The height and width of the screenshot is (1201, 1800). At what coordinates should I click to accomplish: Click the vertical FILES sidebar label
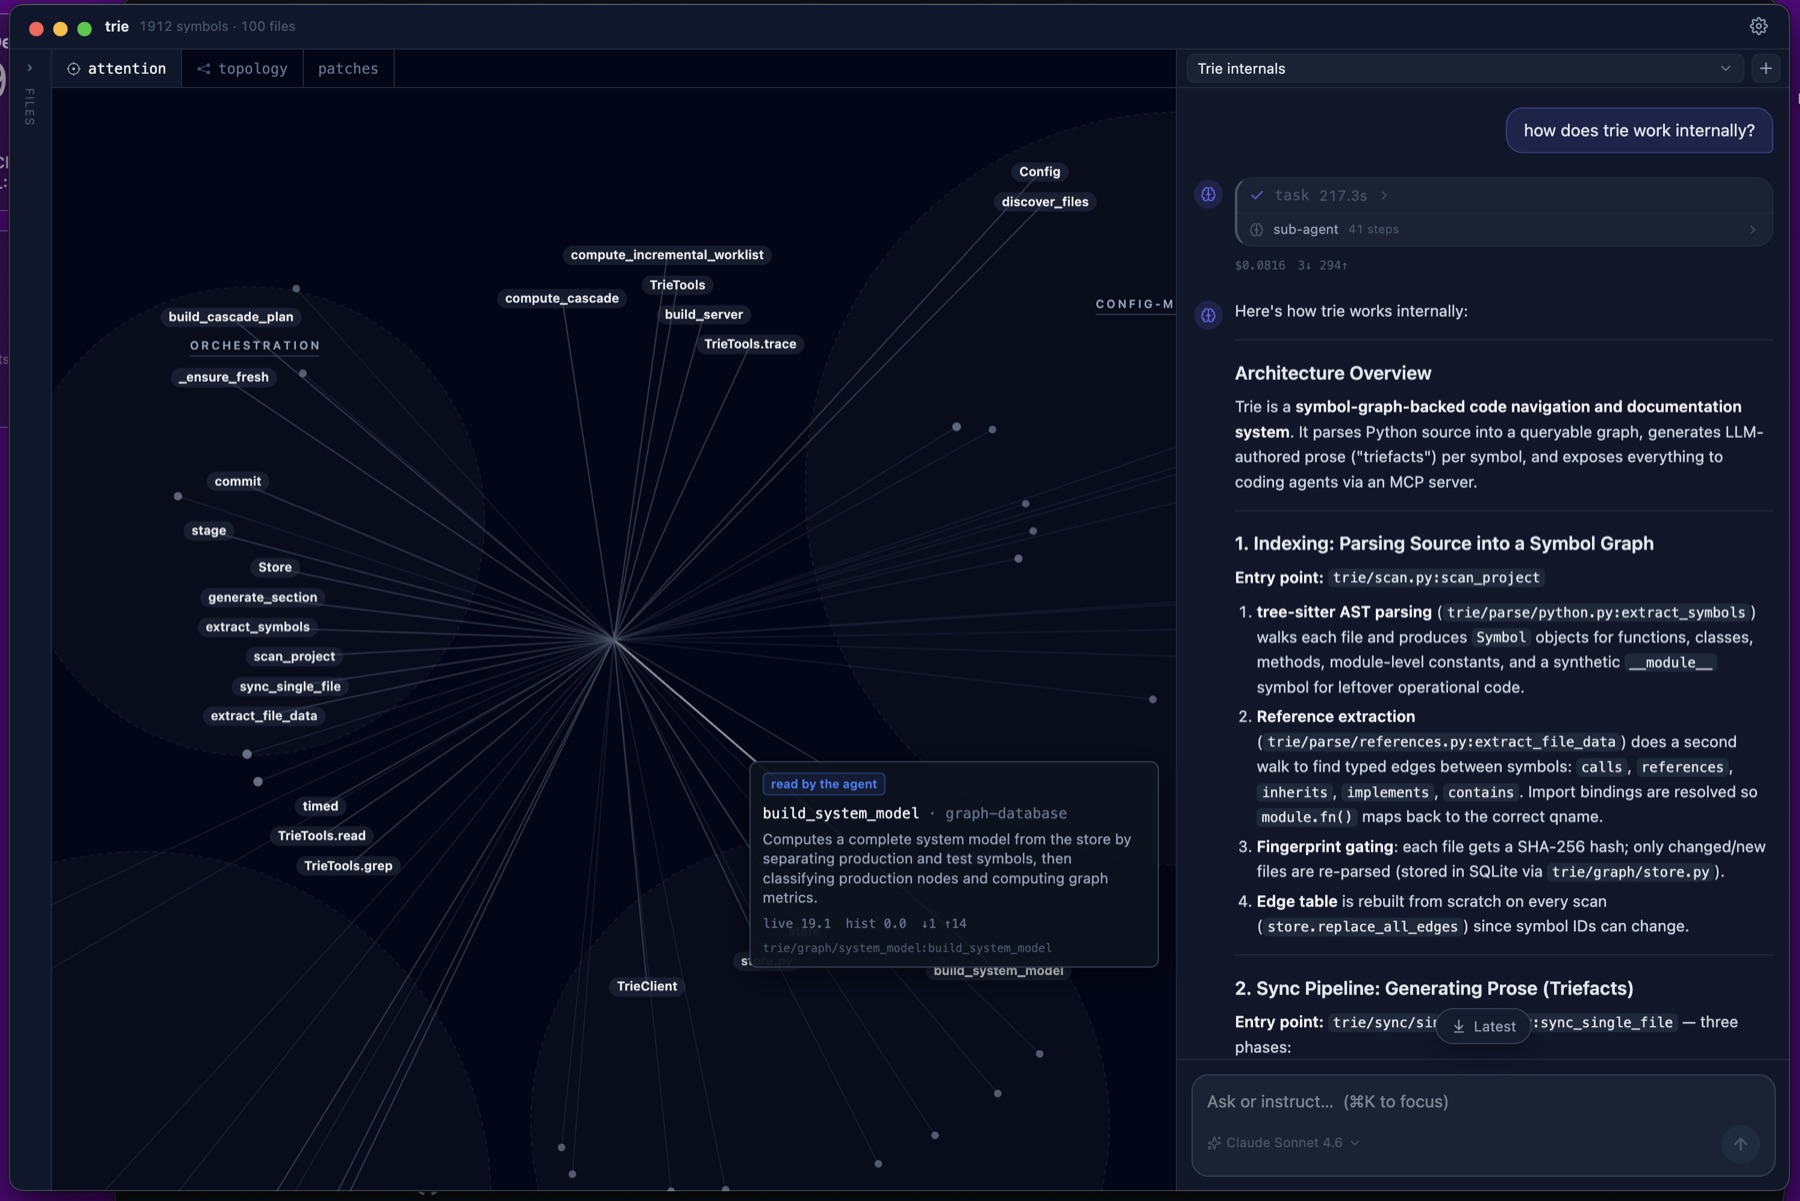30,106
